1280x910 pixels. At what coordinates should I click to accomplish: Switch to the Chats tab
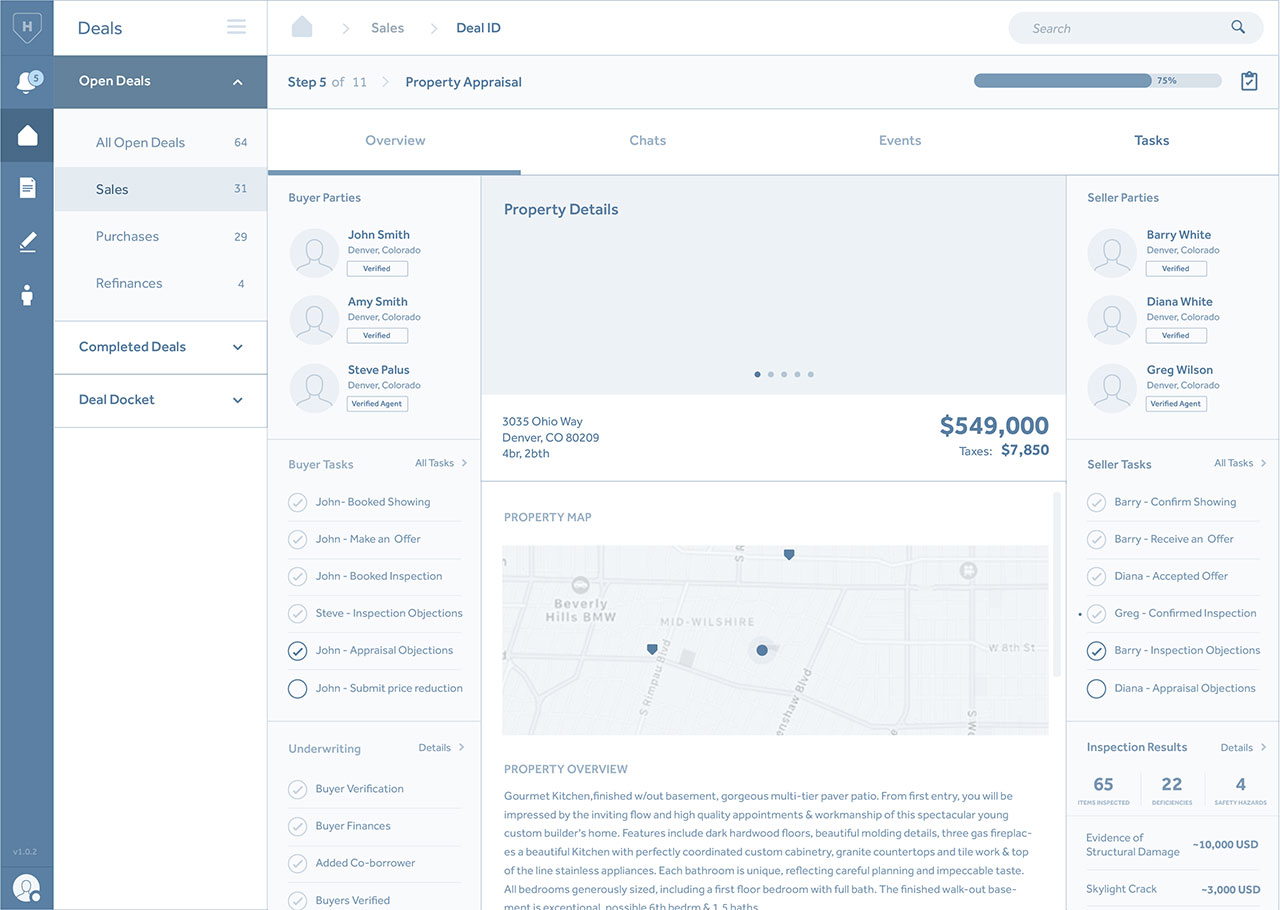(647, 141)
